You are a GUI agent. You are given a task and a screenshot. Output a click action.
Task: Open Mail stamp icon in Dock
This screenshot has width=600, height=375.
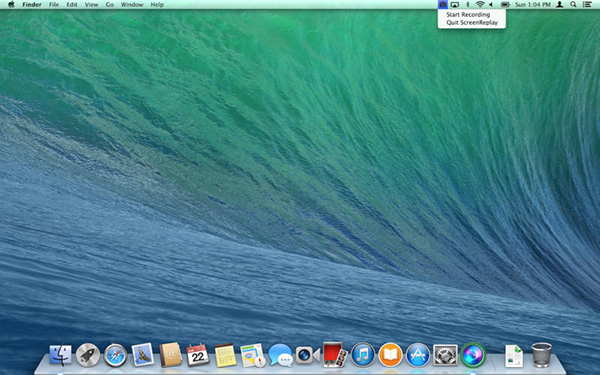[143, 355]
